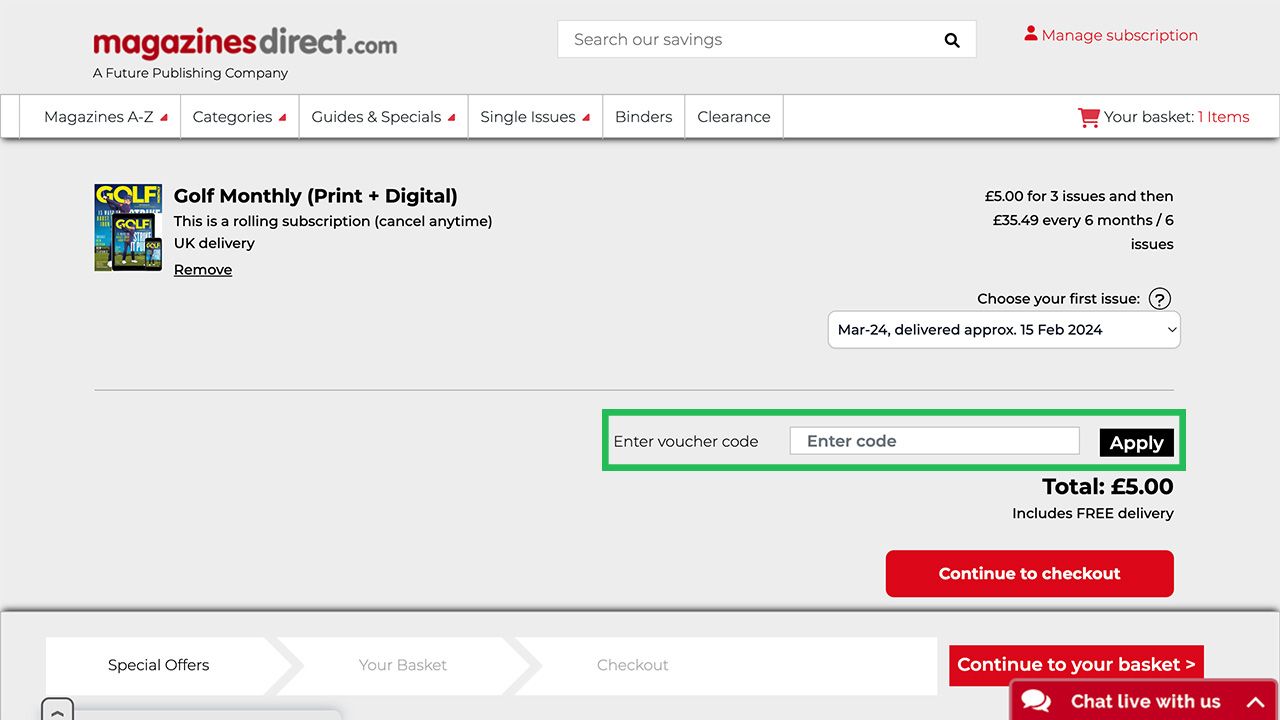Expand the chat widget with the up chevron
Screen dimensions: 1280x720
[x=1255, y=702]
